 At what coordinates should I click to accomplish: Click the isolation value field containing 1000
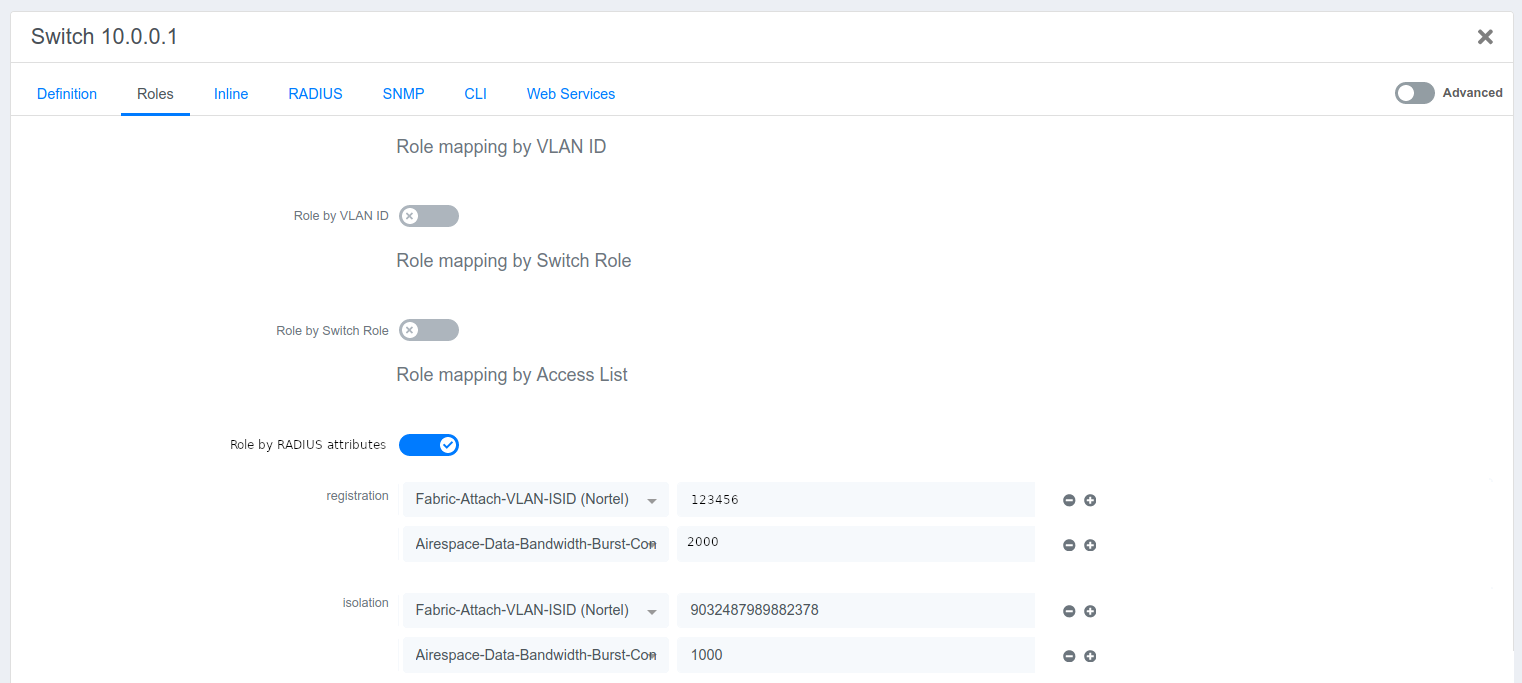click(x=856, y=655)
